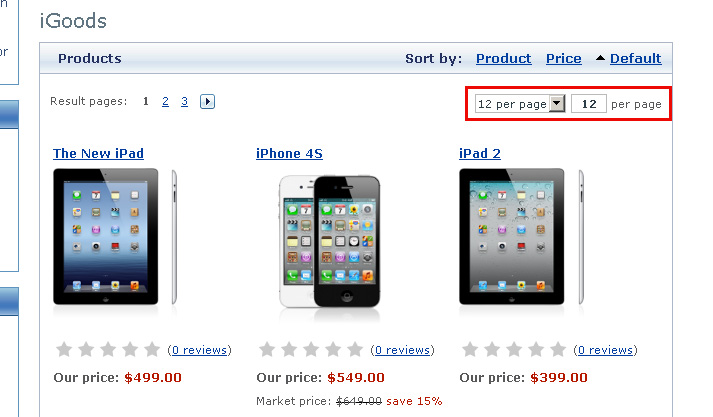Open the iPad 2 product image

(521, 238)
